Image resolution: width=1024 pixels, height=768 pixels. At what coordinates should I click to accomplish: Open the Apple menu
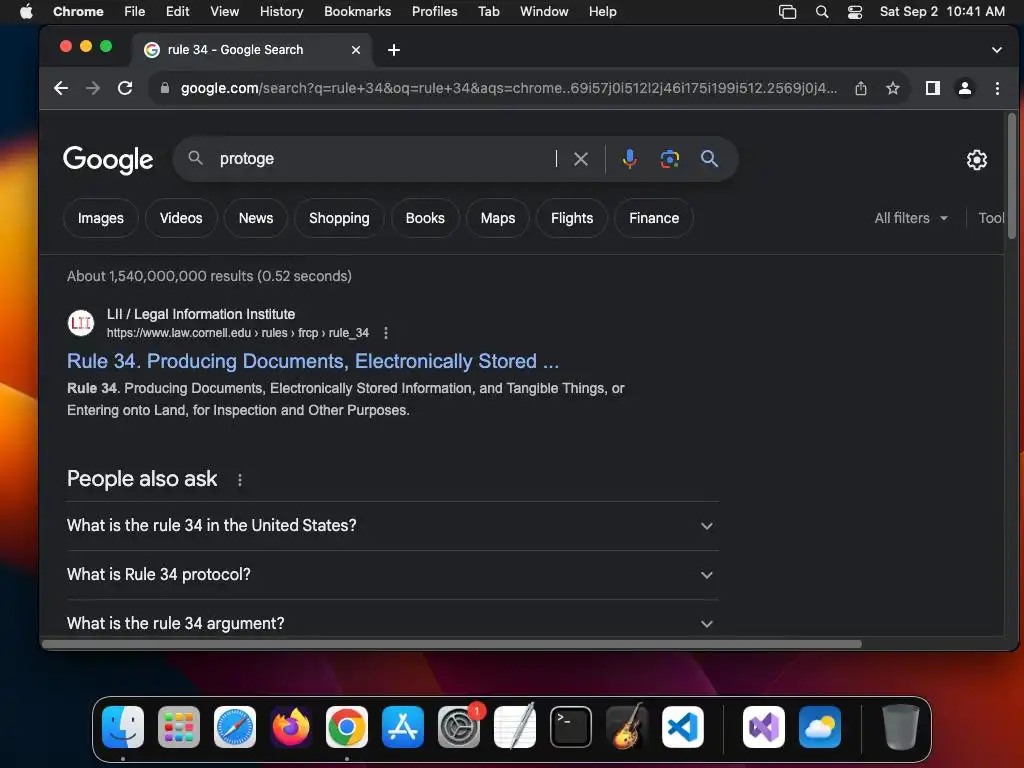(x=26, y=12)
